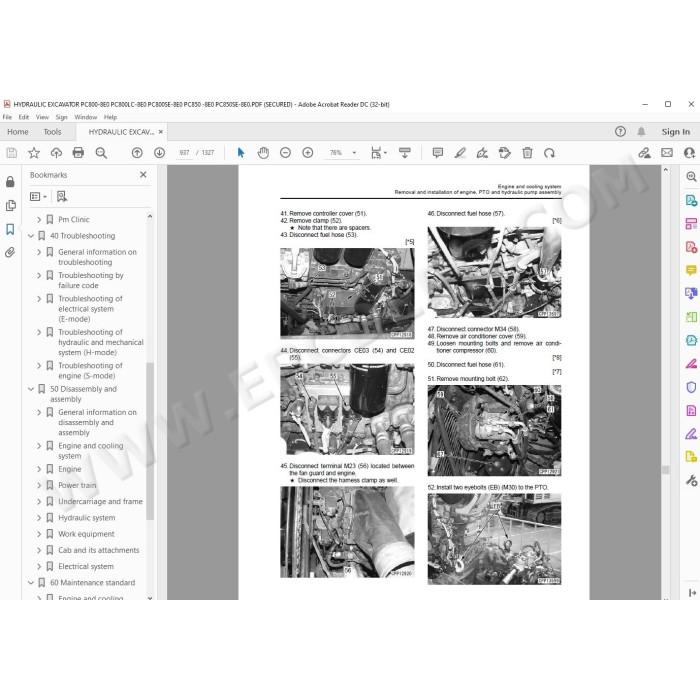Expand the Power train bookmark
The height and width of the screenshot is (700, 700).
39,485
